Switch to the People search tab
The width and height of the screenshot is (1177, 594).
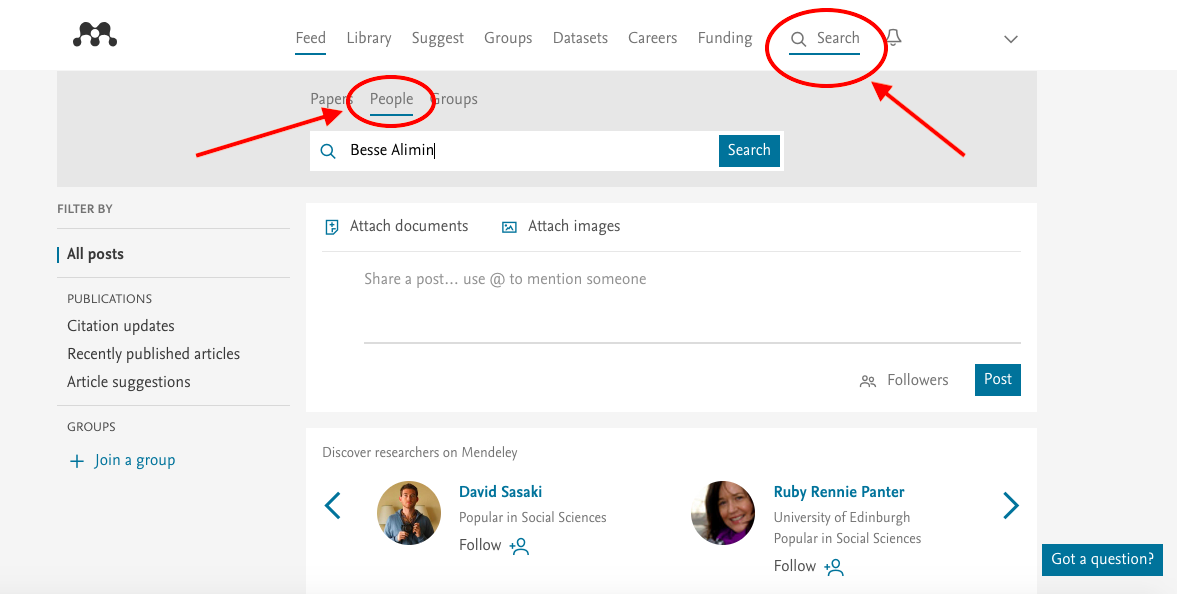coord(391,99)
